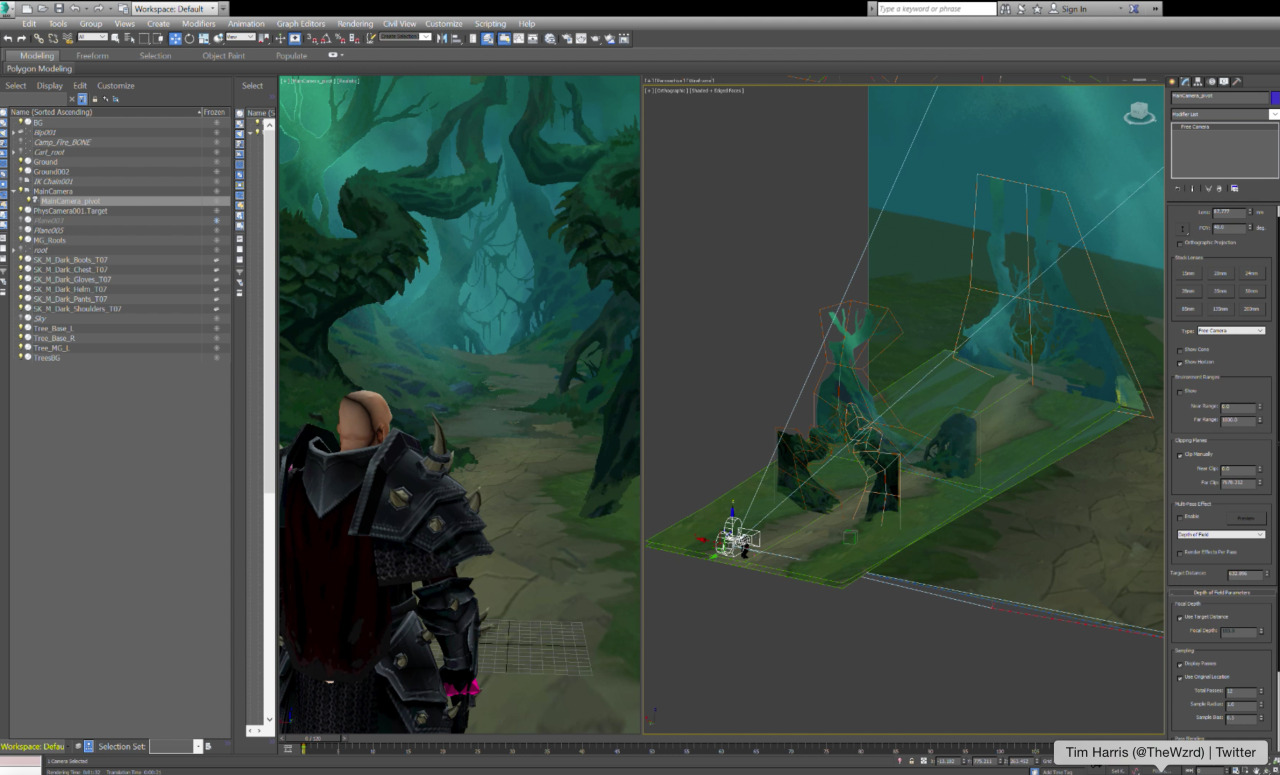Click the object color swatch beside name field
Screen dimensions: 1280x775
point(1275,97)
